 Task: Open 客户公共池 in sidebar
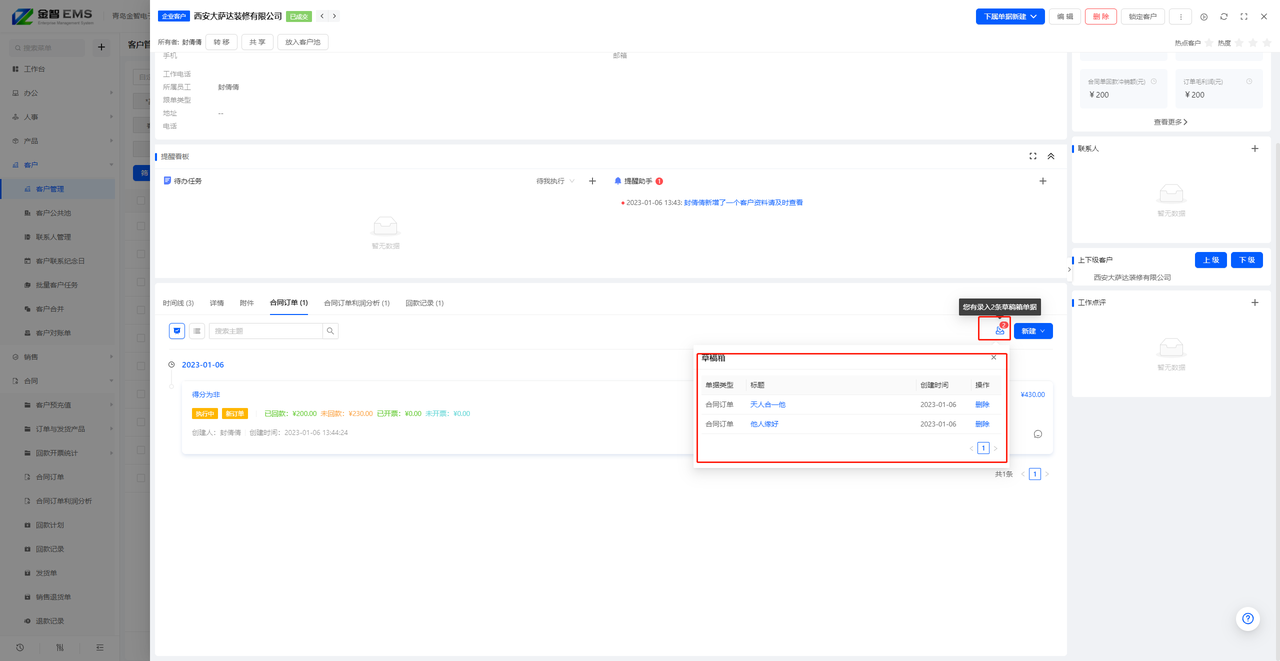[x=60, y=213]
